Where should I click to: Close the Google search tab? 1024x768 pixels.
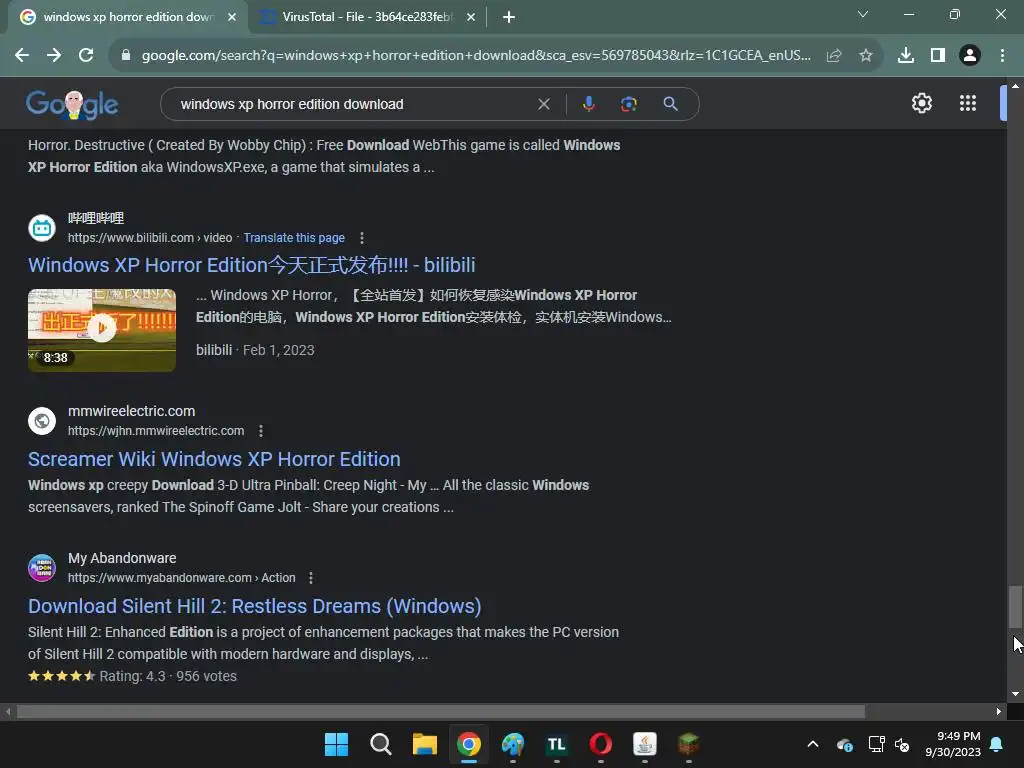(x=232, y=17)
